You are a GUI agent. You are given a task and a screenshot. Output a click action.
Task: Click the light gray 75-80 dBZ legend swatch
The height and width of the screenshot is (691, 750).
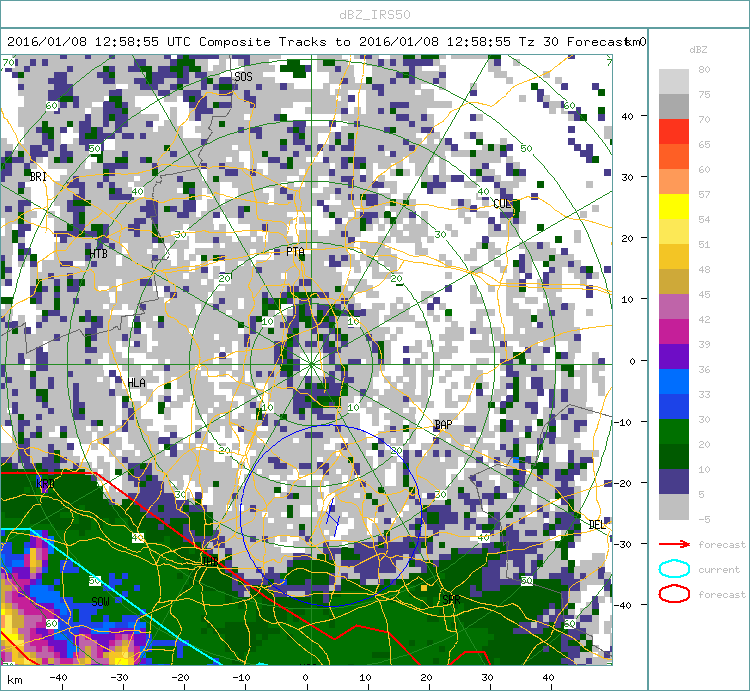(673, 81)
